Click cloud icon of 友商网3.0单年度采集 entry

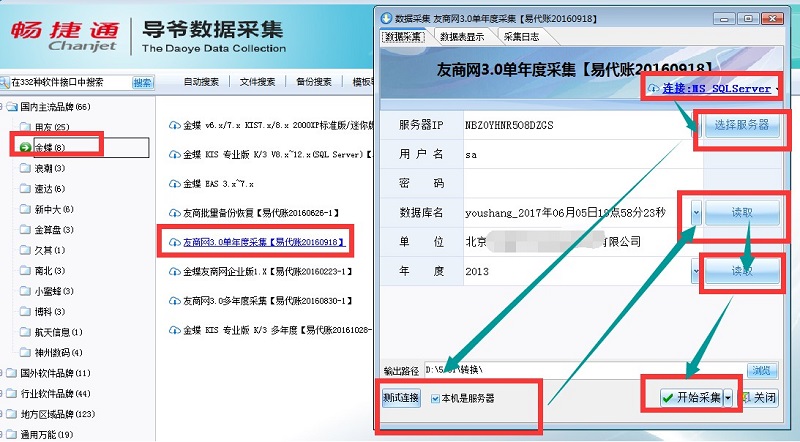pos(174,242)
